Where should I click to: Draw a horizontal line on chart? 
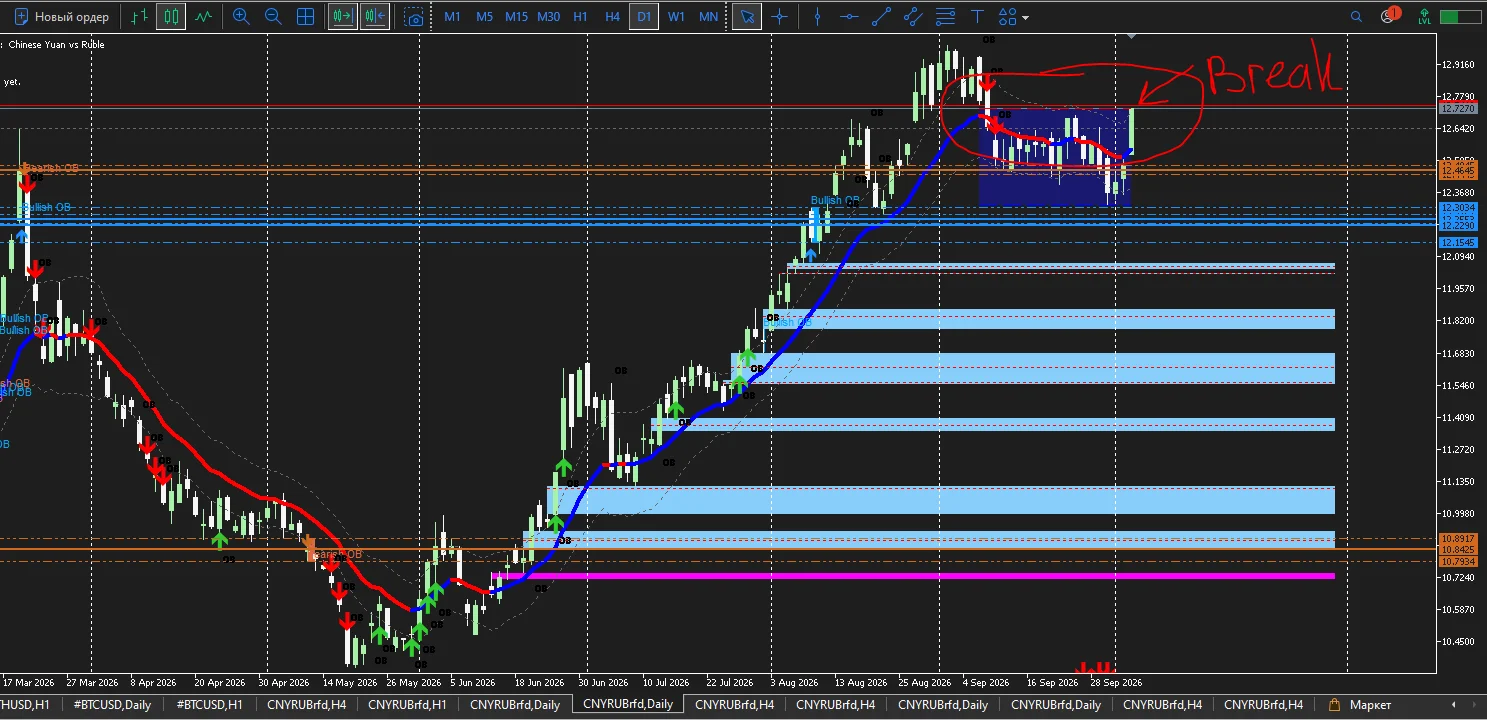click(x=849, y=17)
